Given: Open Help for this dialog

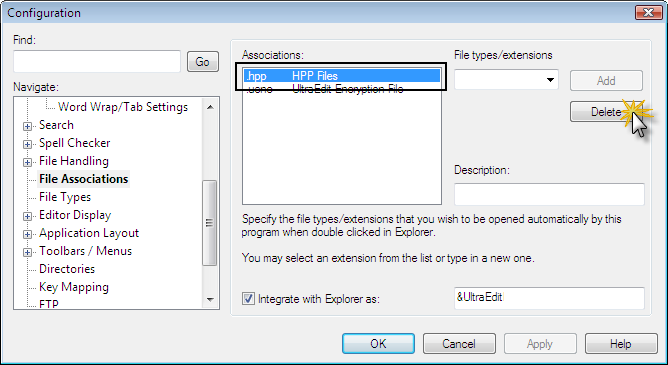Looking at the screenshot, I should click(x=621, y=344).
